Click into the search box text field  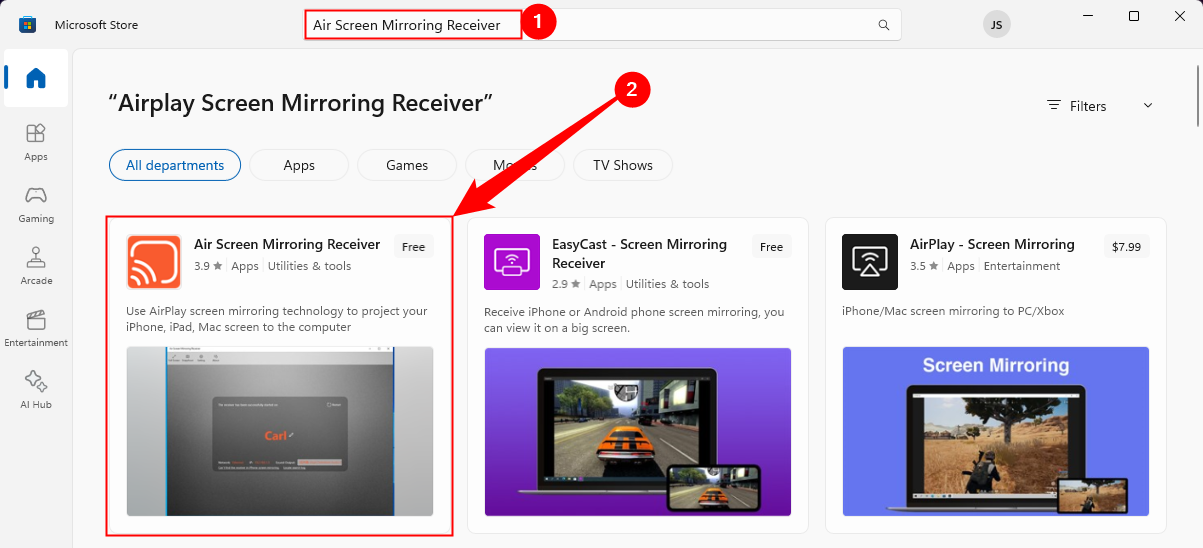pos(603,25)
